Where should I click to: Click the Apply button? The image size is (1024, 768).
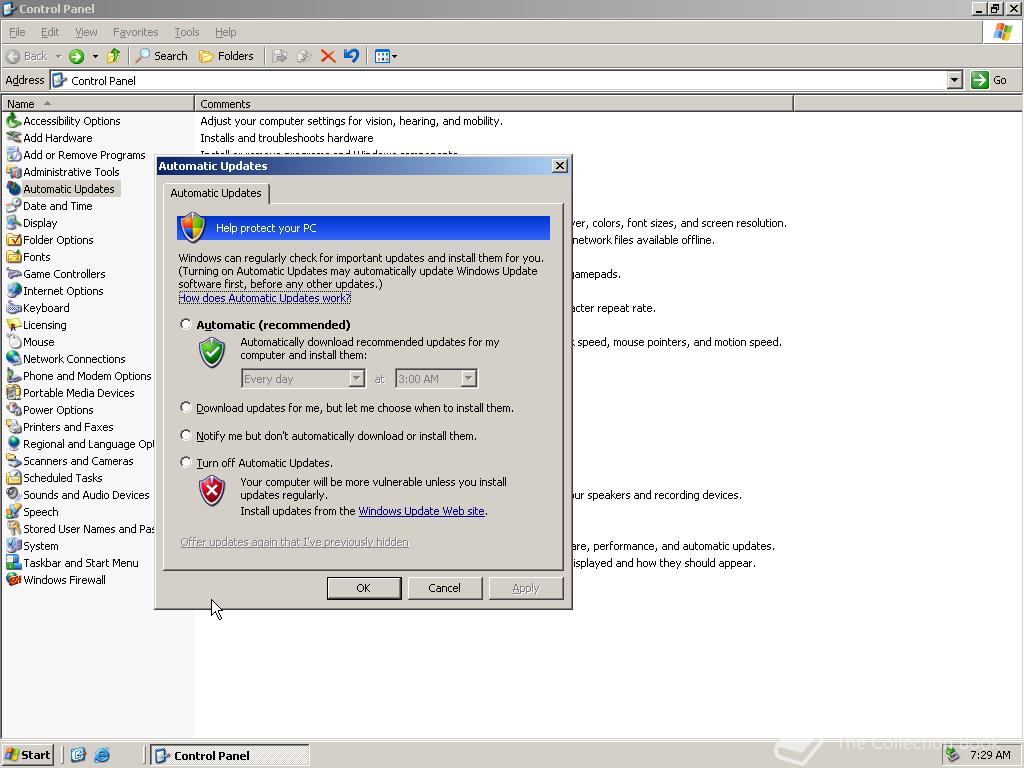(526, 588)
